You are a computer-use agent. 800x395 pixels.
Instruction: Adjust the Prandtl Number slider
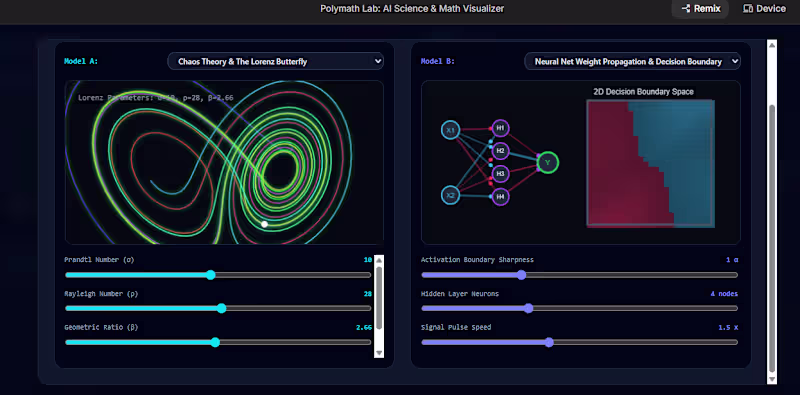tap(218, 275)
